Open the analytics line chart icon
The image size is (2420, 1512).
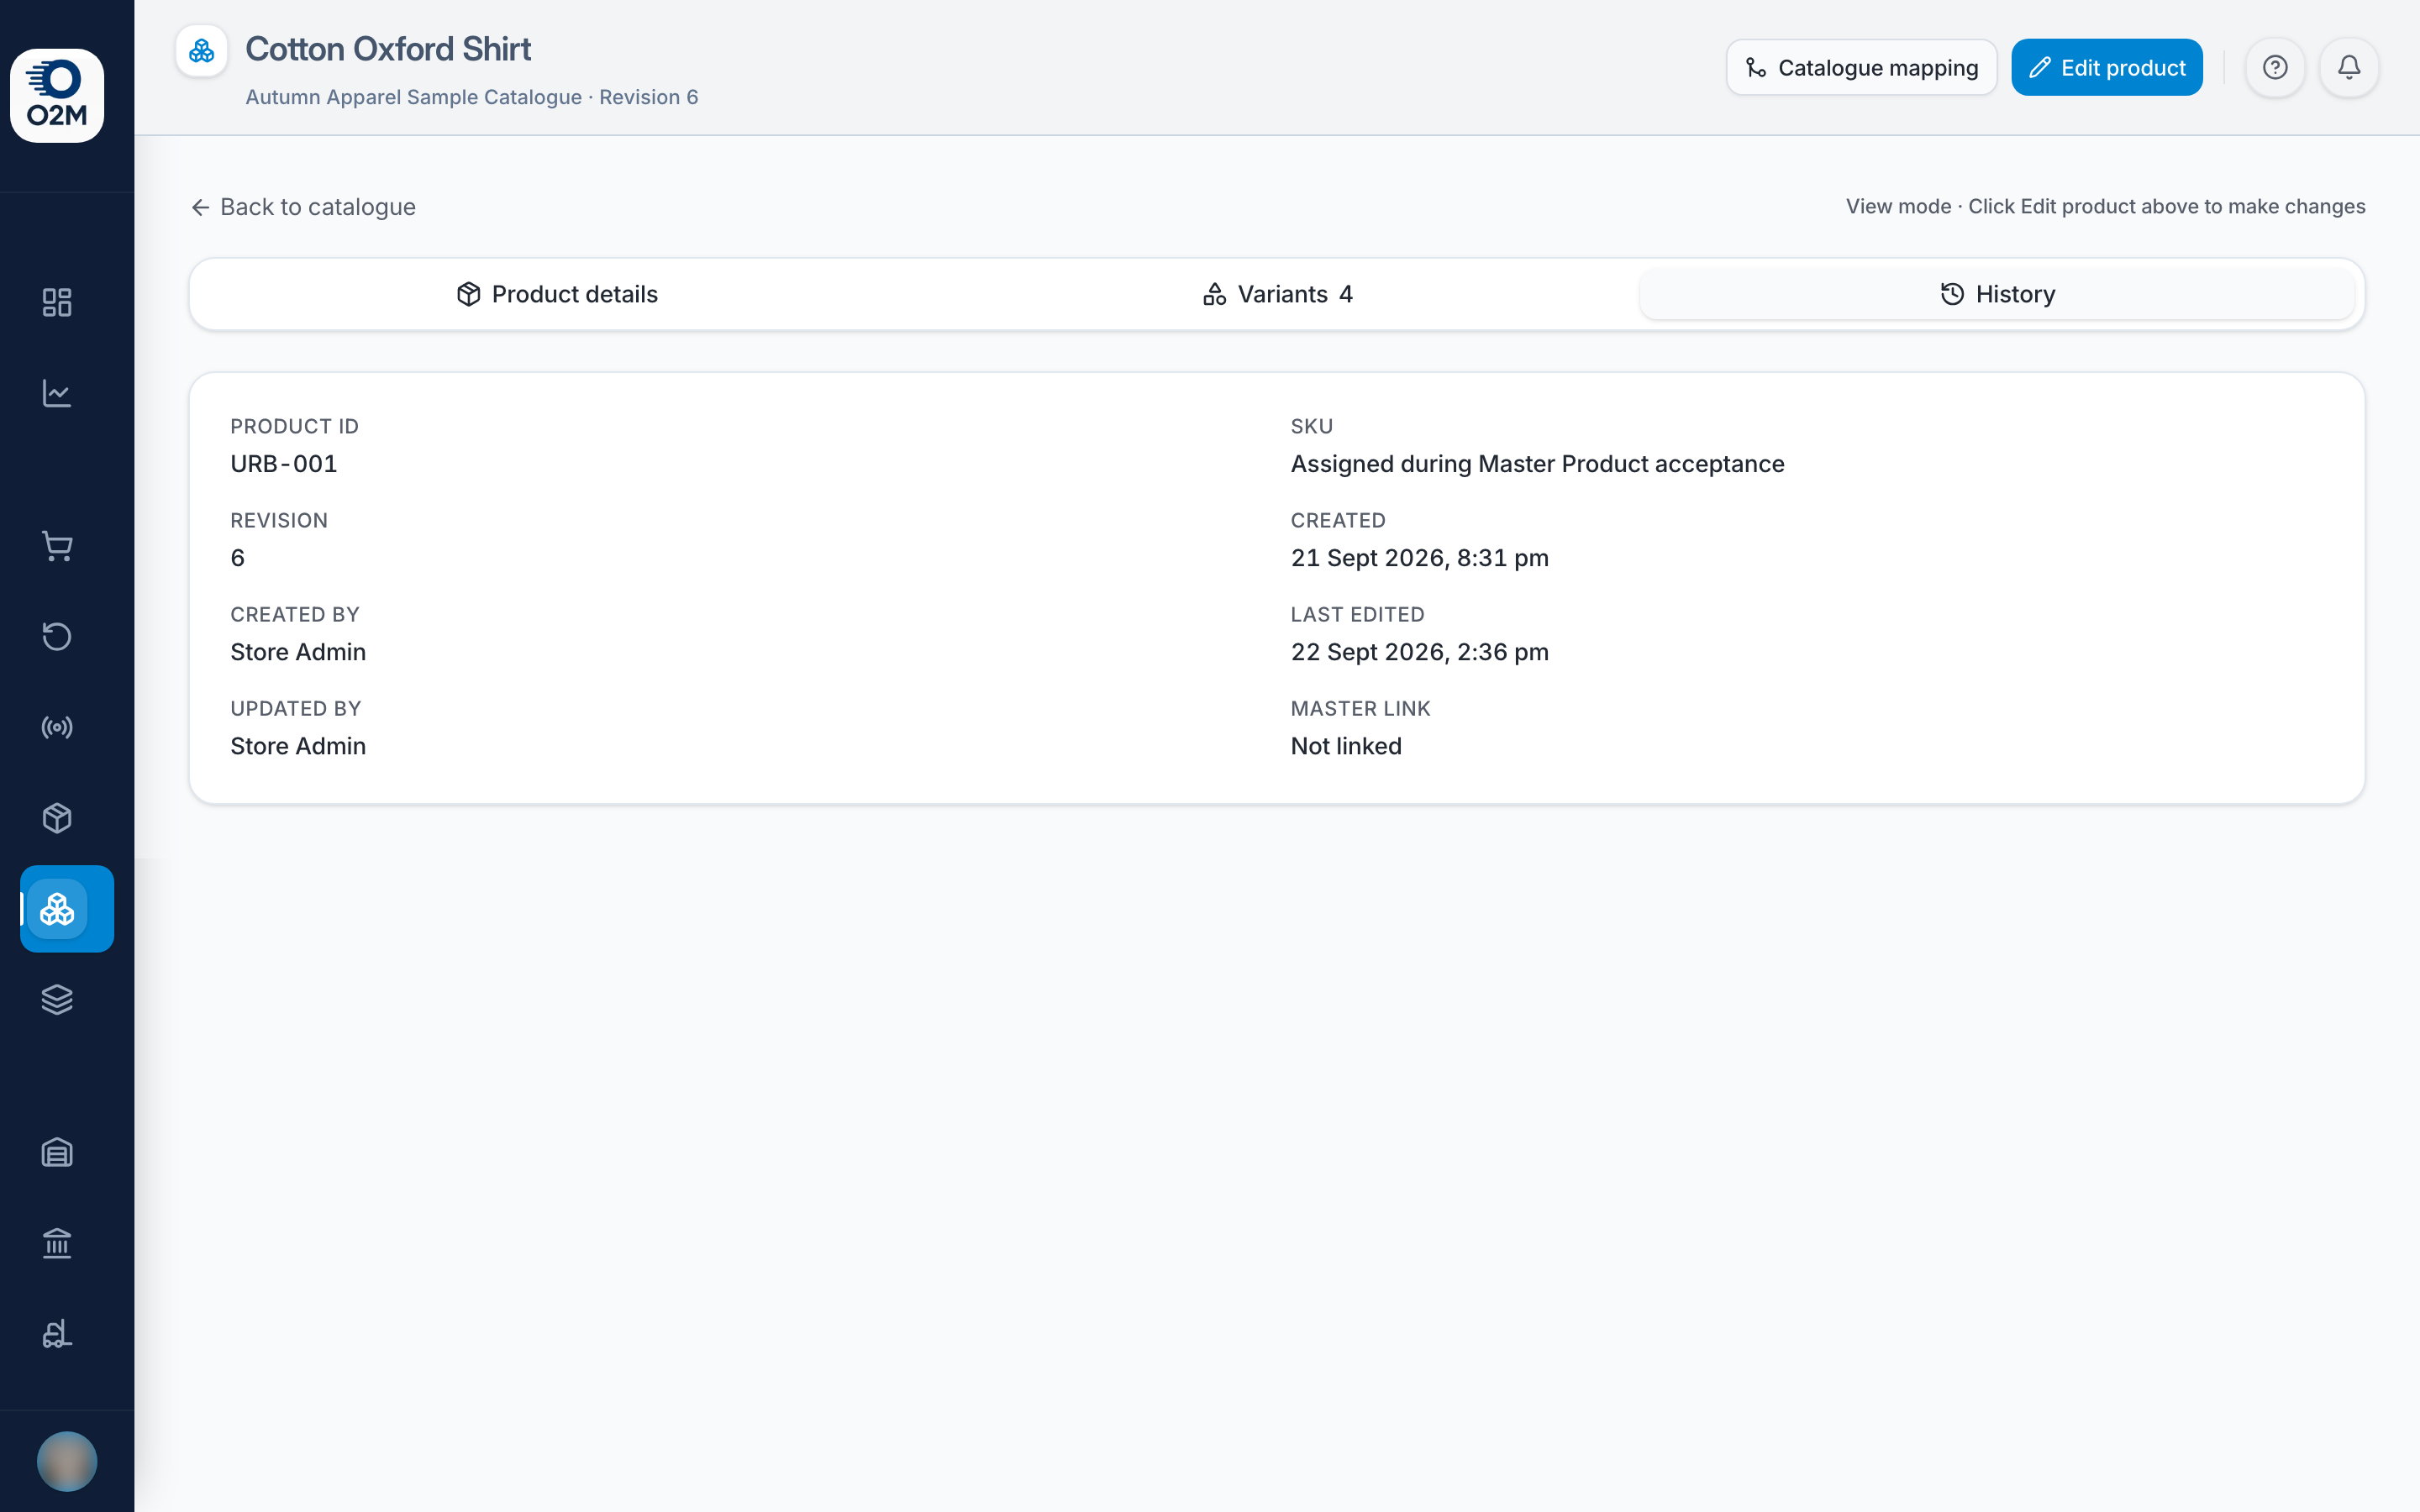[x=57, y=393]
